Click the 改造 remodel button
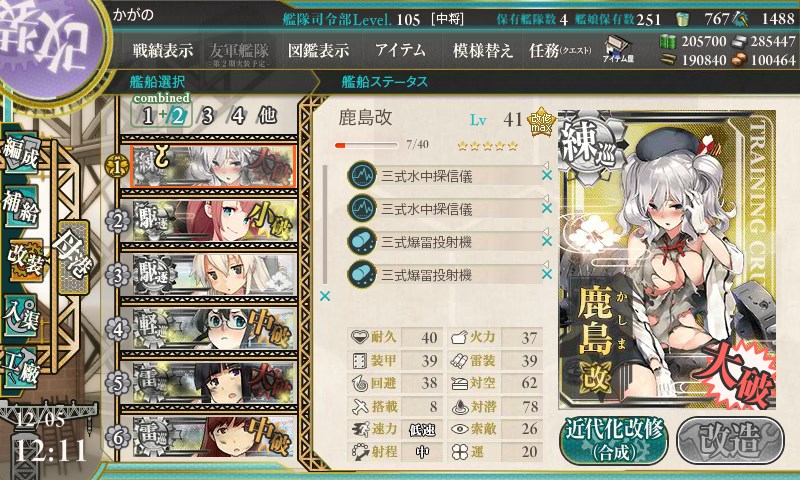This screenshot has height=480, width=800. click(730, 440)
